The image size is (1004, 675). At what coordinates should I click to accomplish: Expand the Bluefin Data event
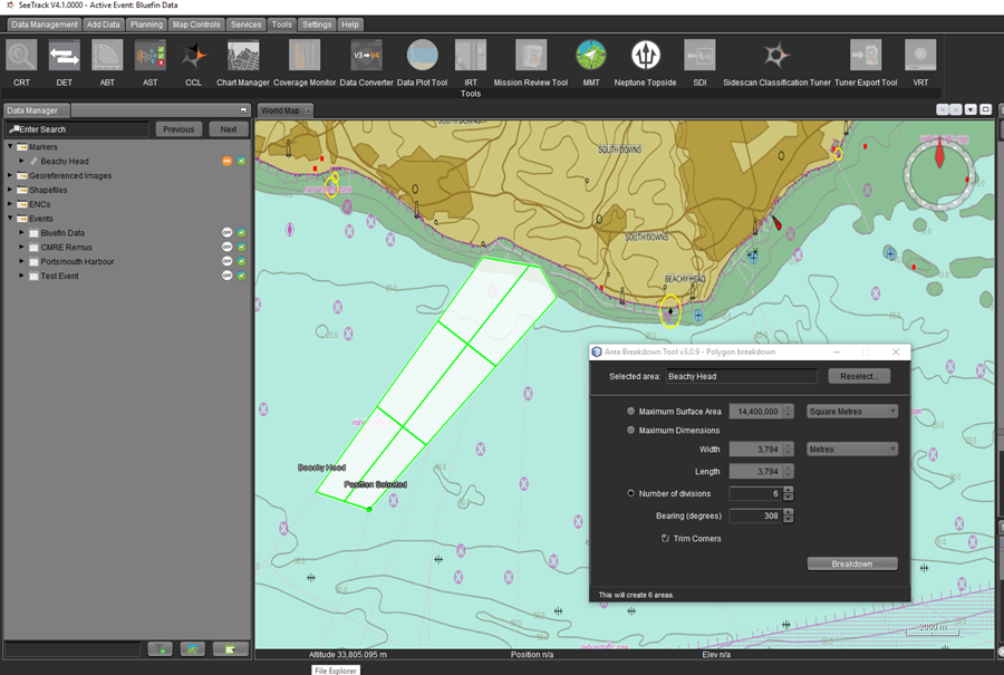[x=21, y=233]
